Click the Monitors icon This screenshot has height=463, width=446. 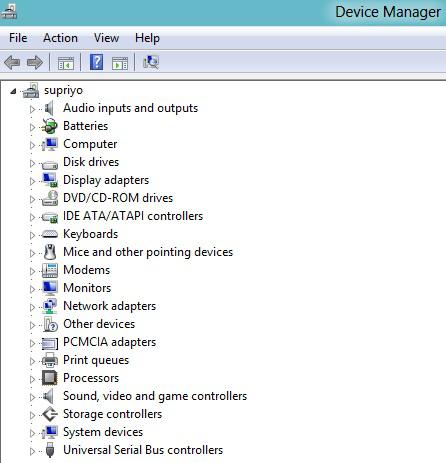click(50, 288)
